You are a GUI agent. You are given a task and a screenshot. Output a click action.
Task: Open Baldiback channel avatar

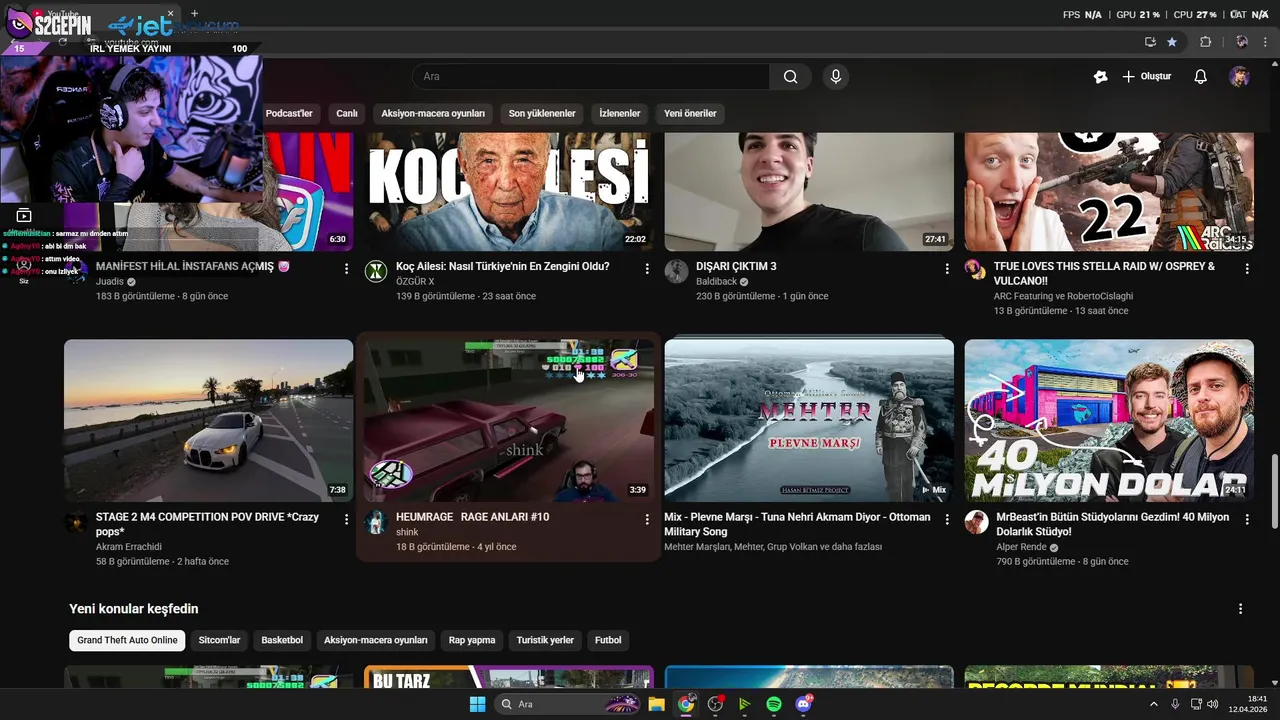click(x=677, y=272)
